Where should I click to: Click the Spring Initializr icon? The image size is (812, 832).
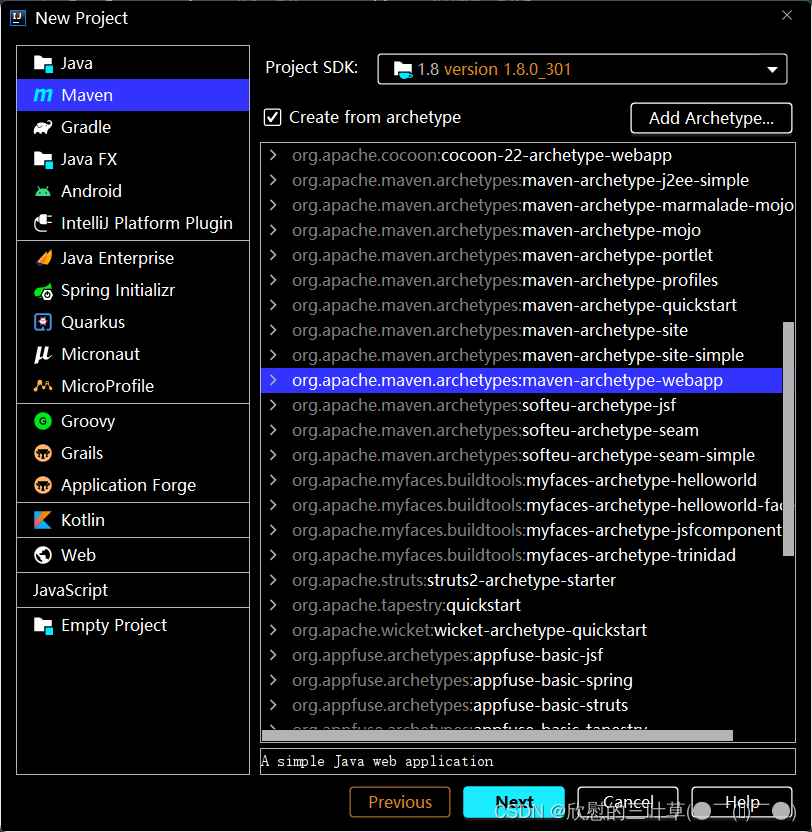click(43, 291)
